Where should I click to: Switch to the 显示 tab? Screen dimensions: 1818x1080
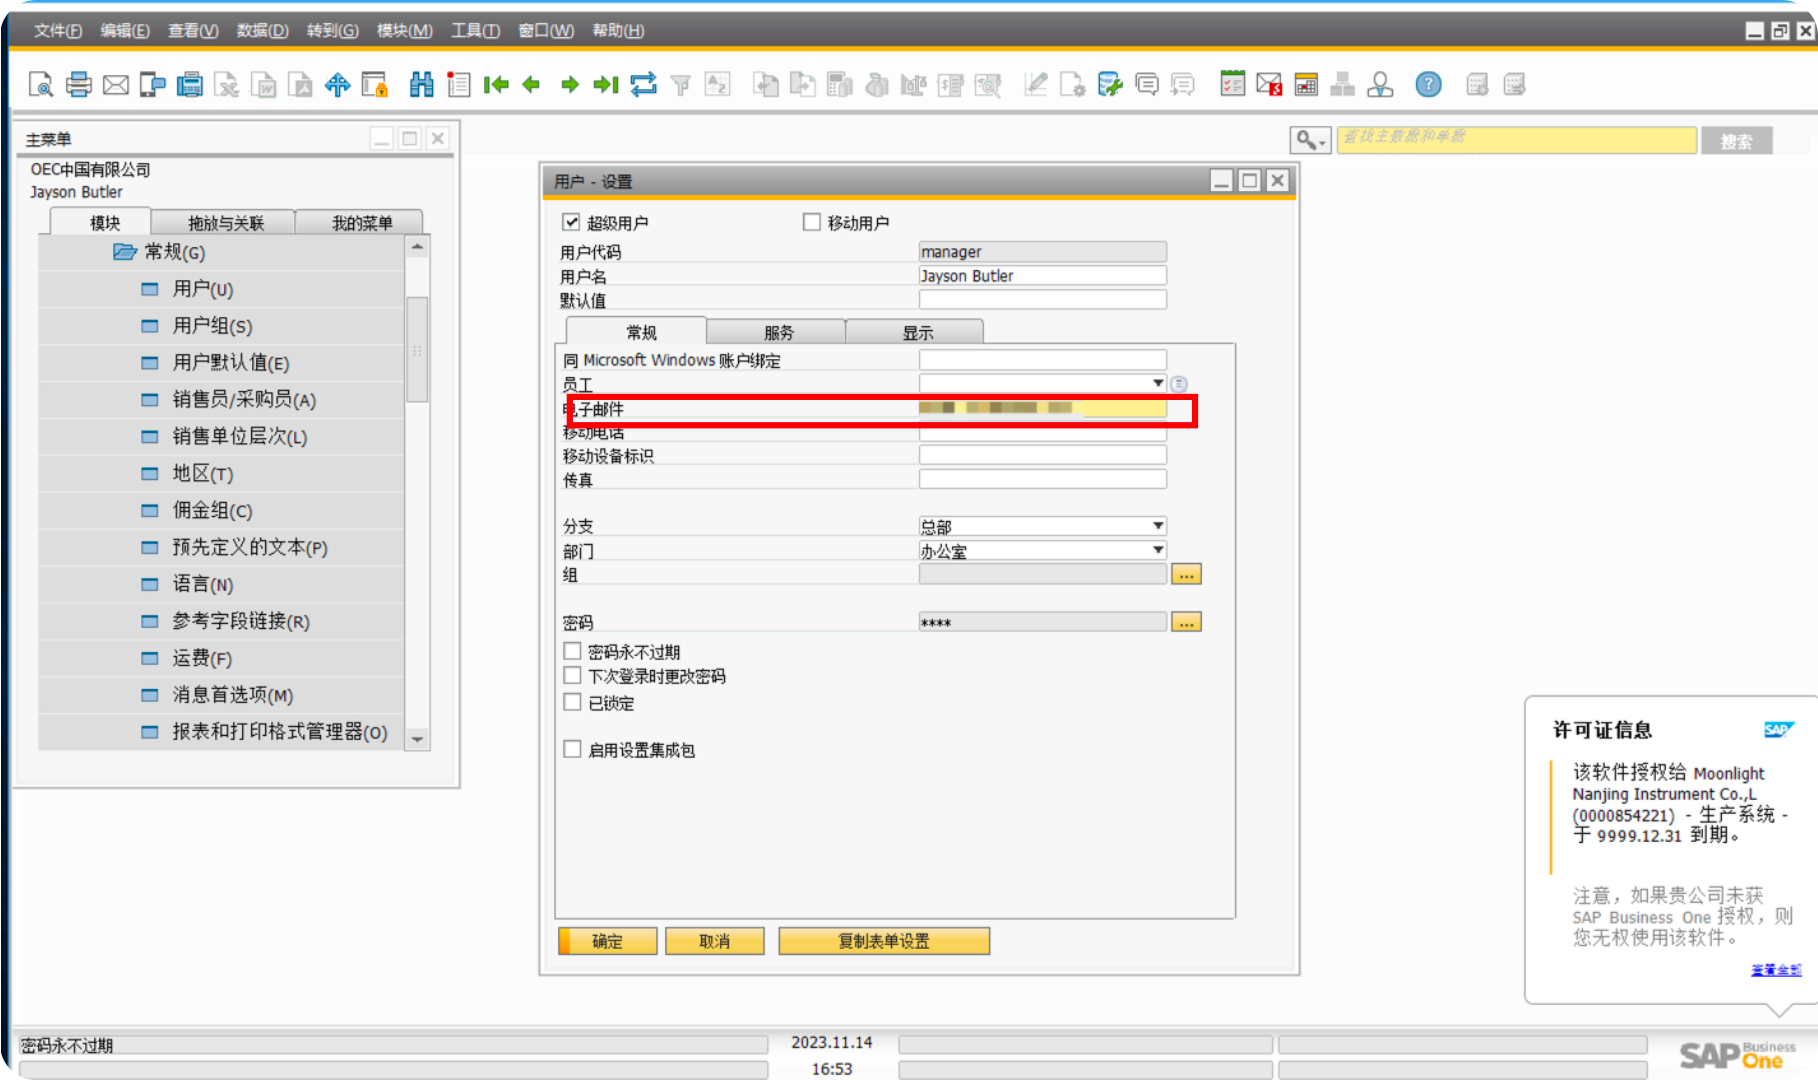916,332
